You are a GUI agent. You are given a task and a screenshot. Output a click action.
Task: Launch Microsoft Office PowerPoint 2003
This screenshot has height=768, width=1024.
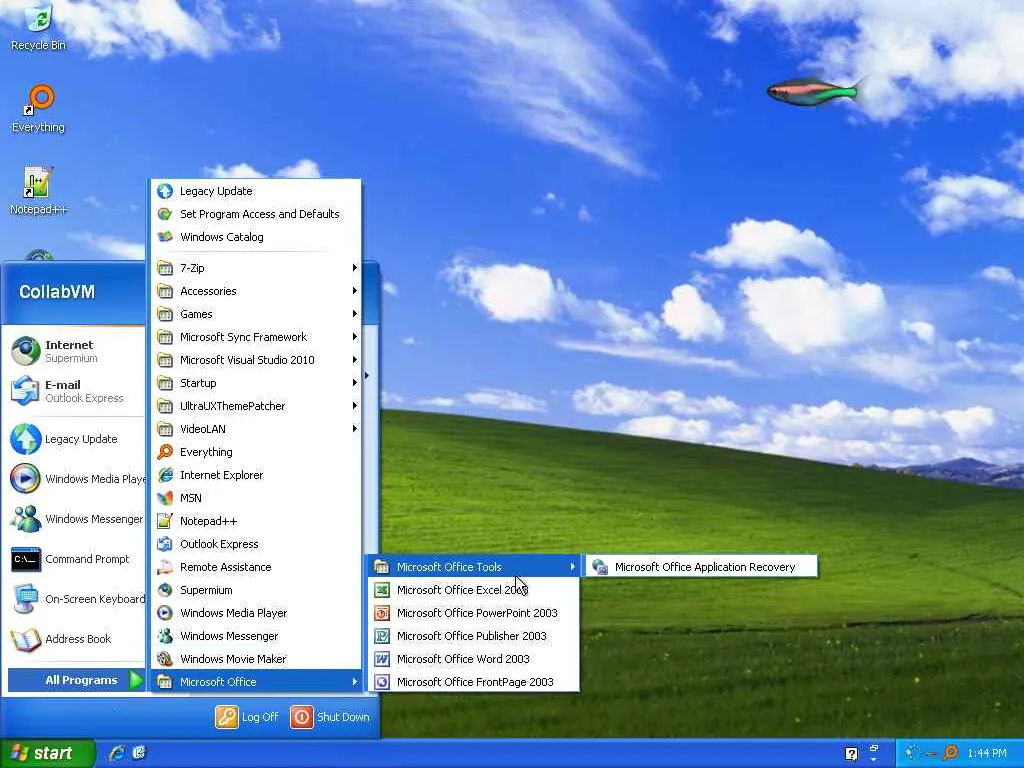[x=473, y=613]
